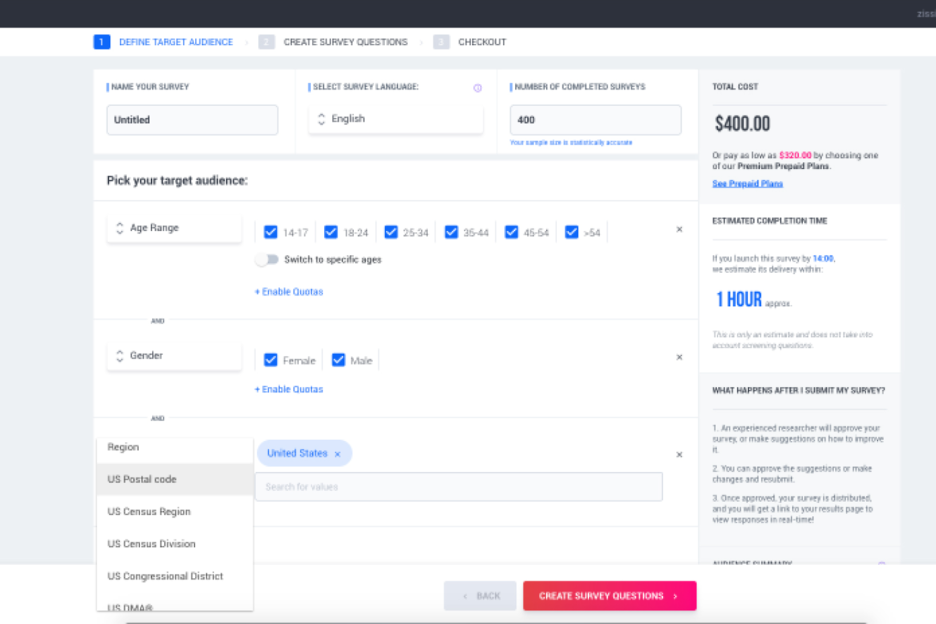This screenshot has width=936, height=624.
Task: Click the help icon beside Select Survey Language
Action: coord(477,87)
